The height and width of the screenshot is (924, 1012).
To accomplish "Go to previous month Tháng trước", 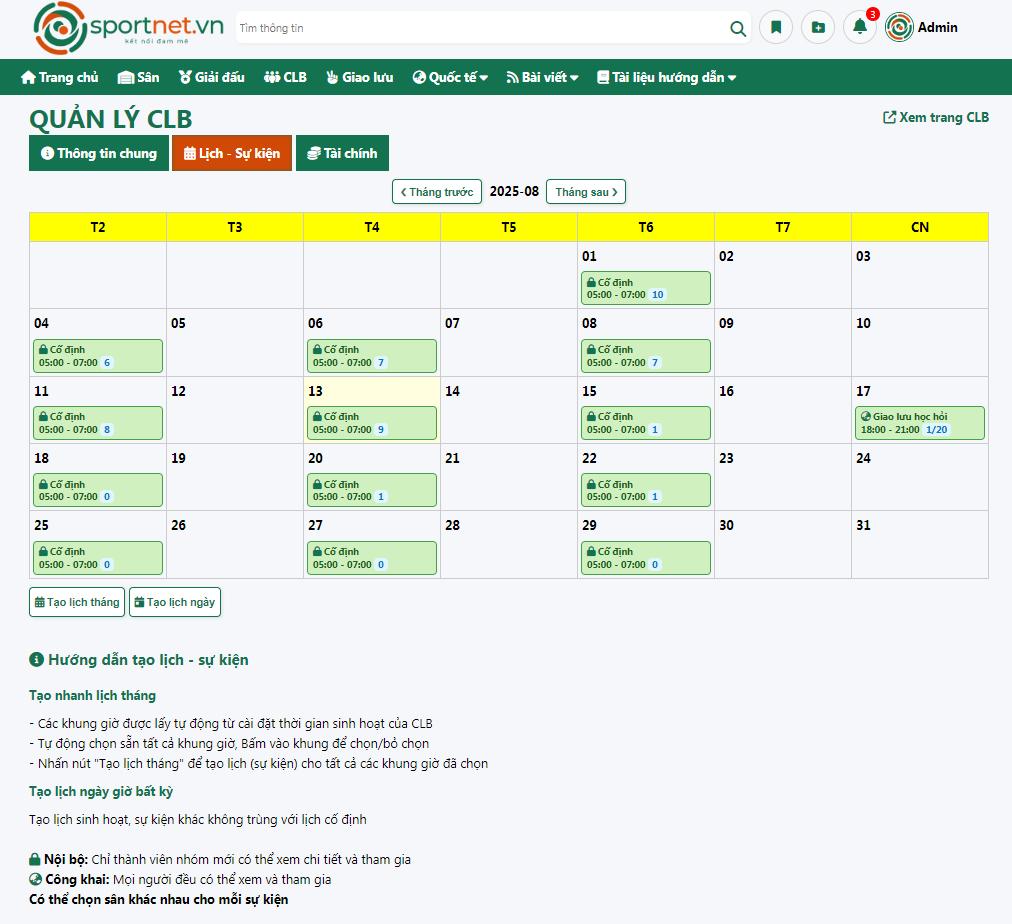I will 437,192.
